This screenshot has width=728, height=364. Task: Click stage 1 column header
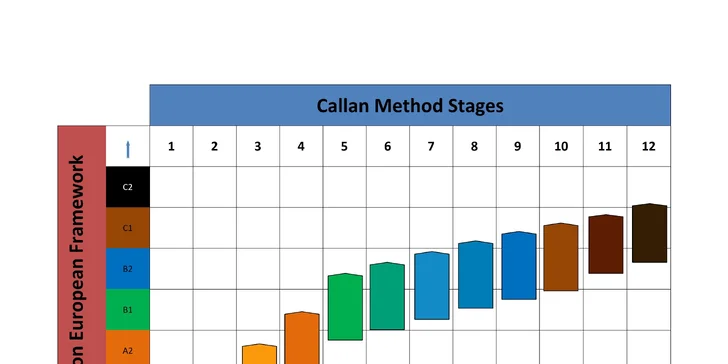click(171, 146)
